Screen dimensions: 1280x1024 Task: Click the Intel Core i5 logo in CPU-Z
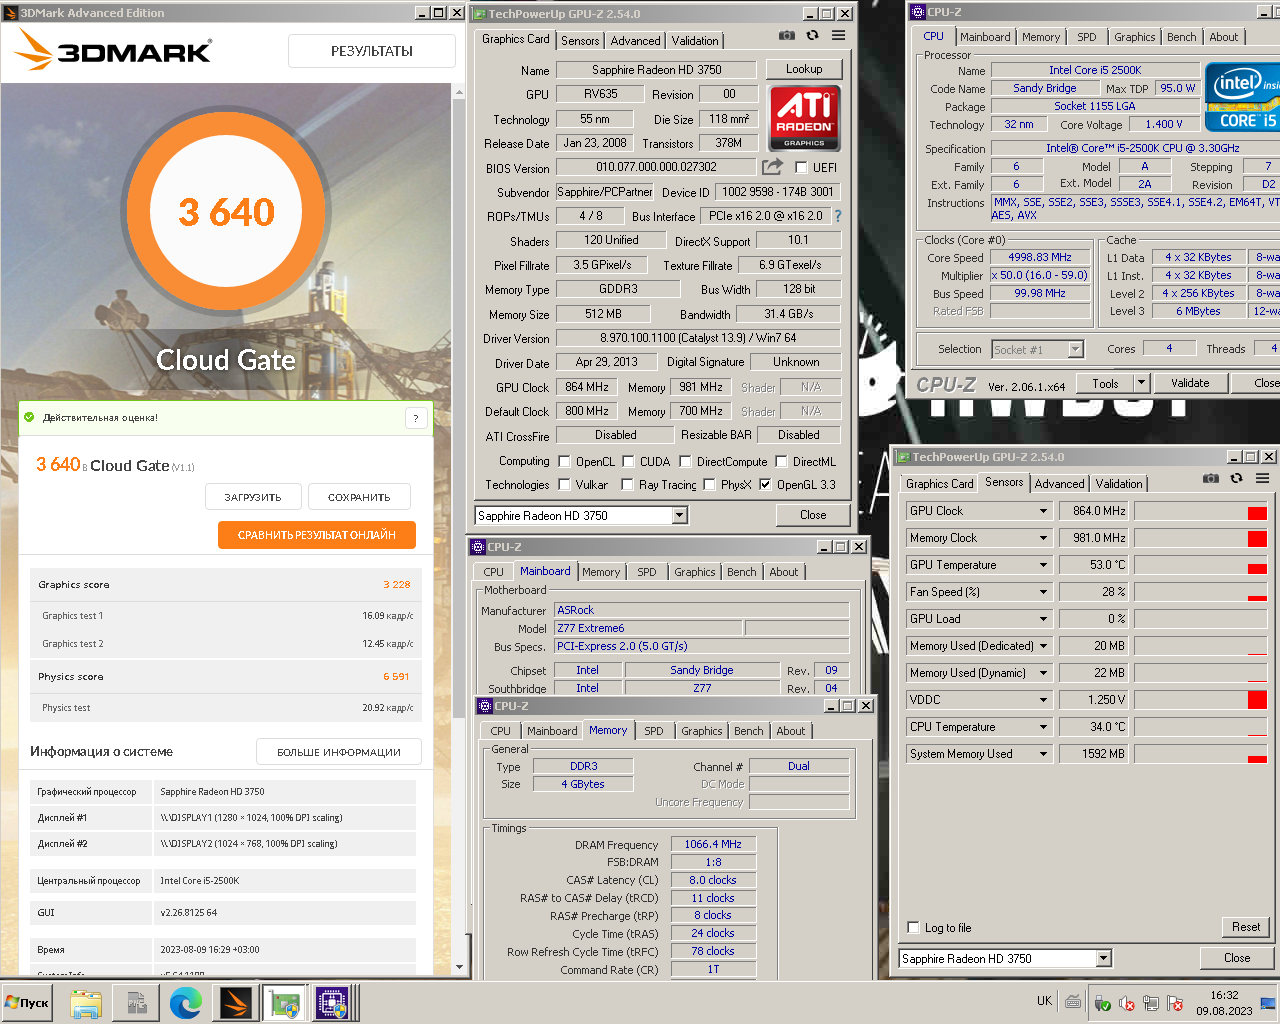1242,97
